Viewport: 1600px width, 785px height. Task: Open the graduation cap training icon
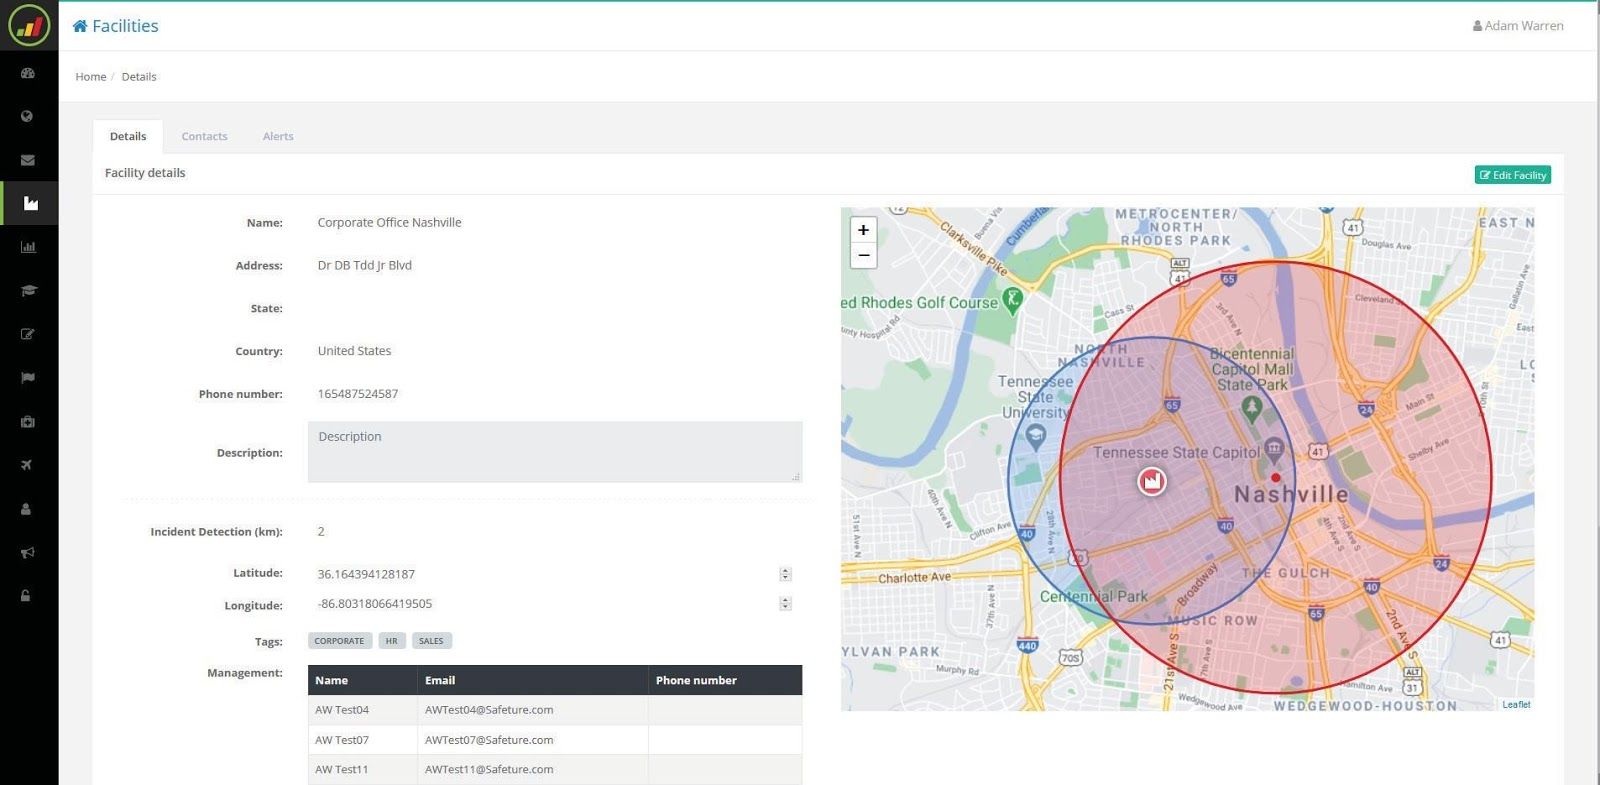tap(28, 291)
